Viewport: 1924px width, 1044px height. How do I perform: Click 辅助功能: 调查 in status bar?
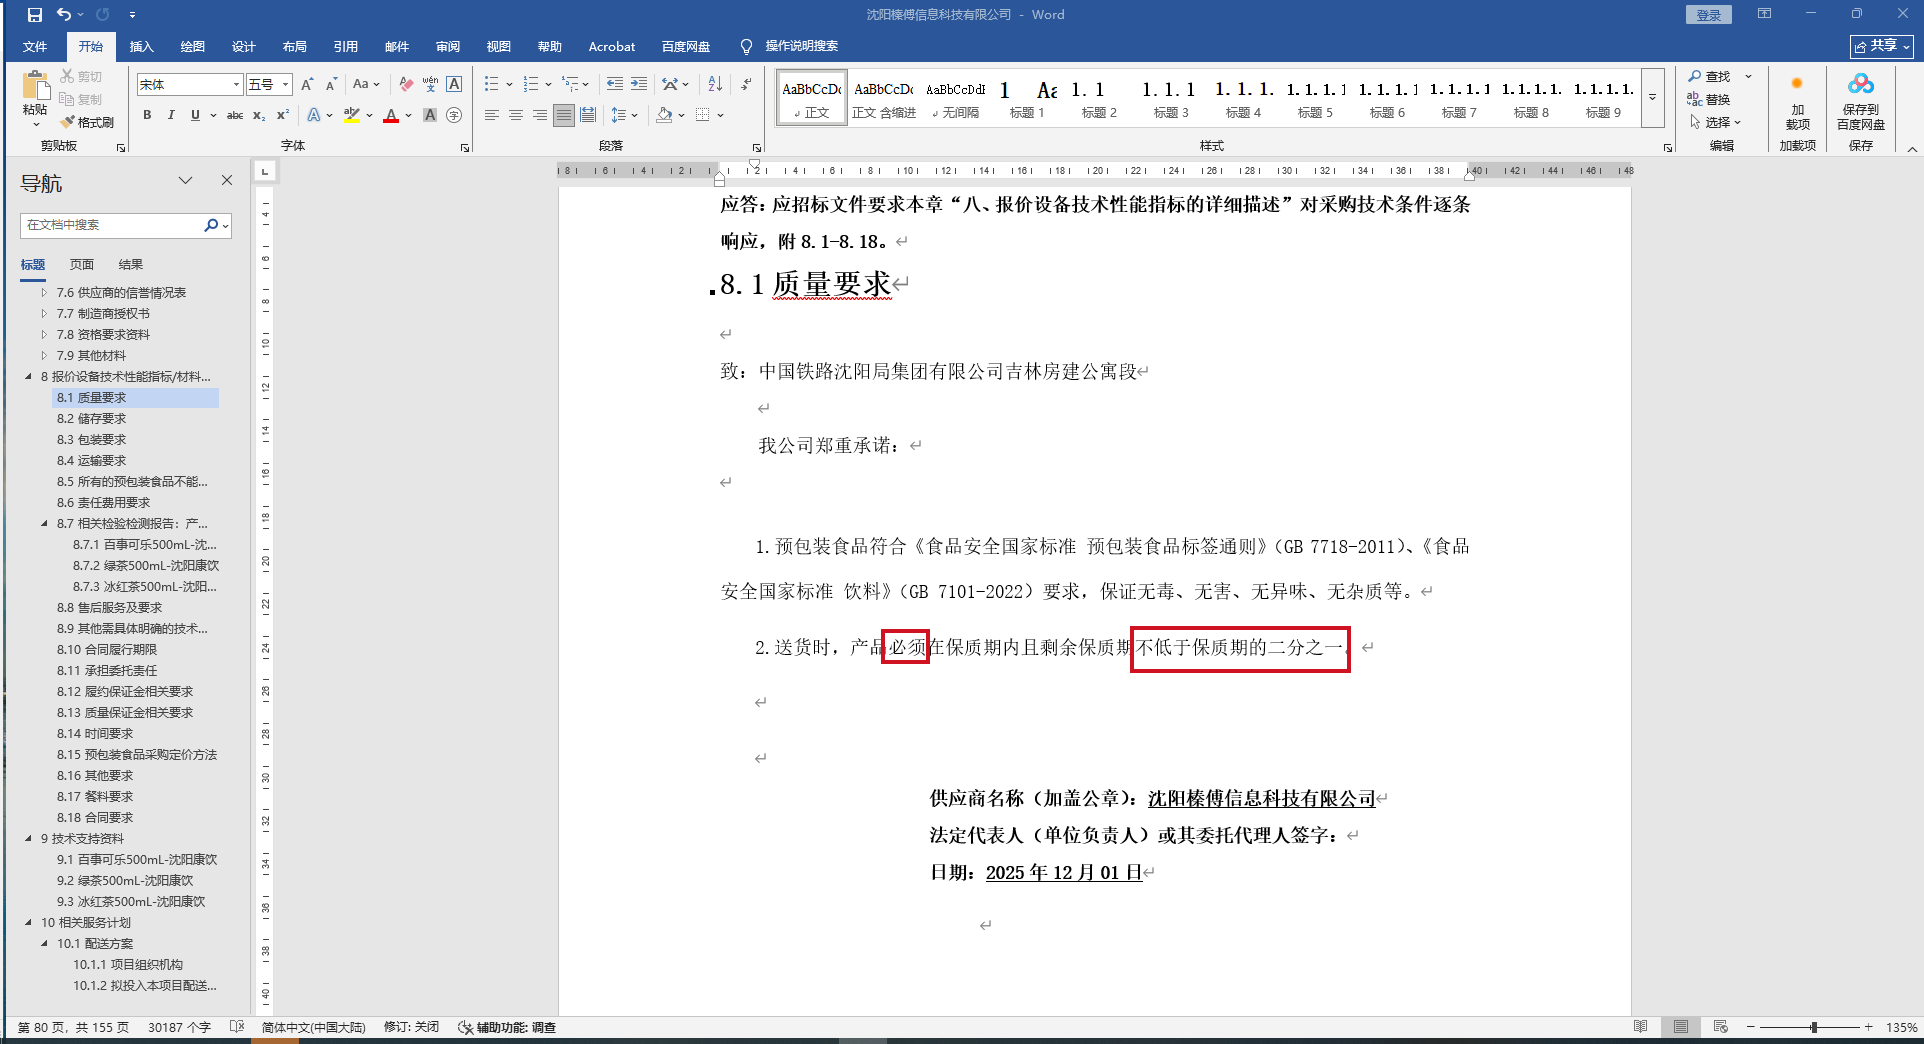click(507, 1027)
